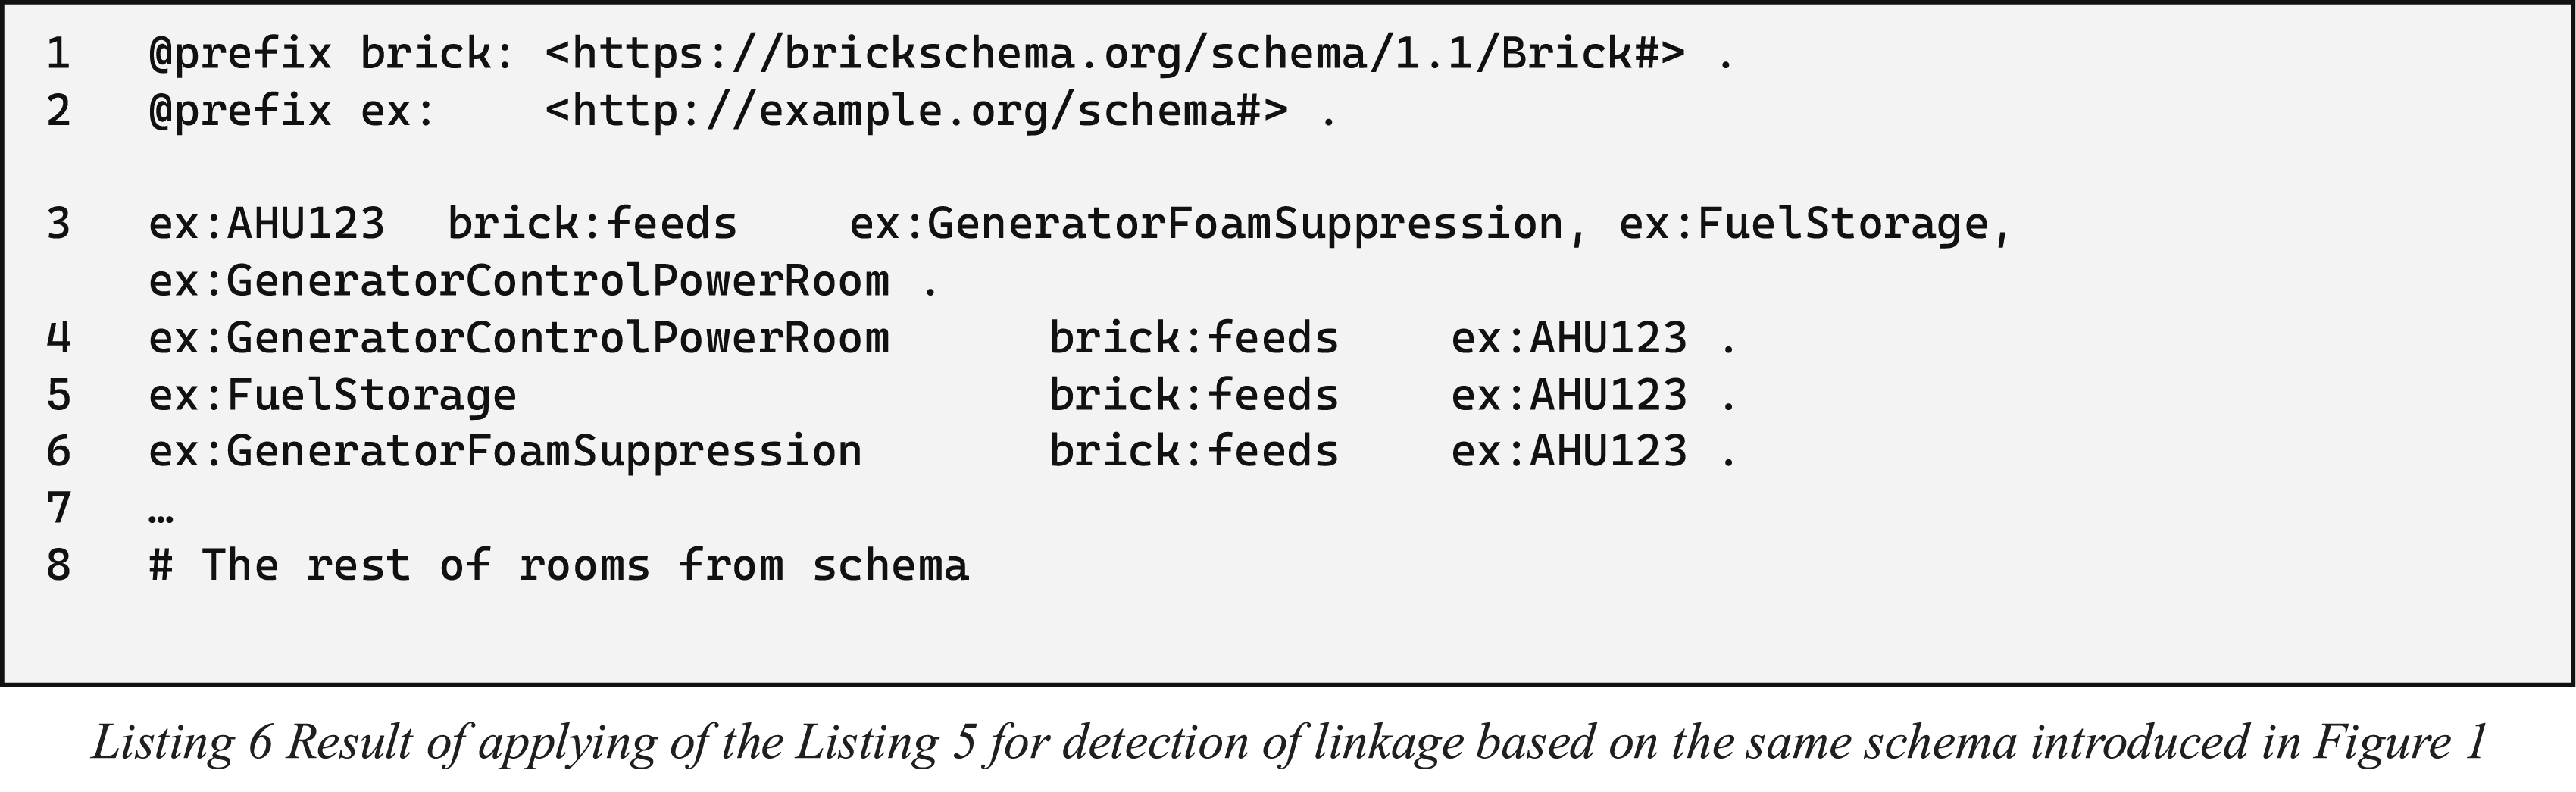Click the '@prefix brick:' declaration

click(333, 54)
